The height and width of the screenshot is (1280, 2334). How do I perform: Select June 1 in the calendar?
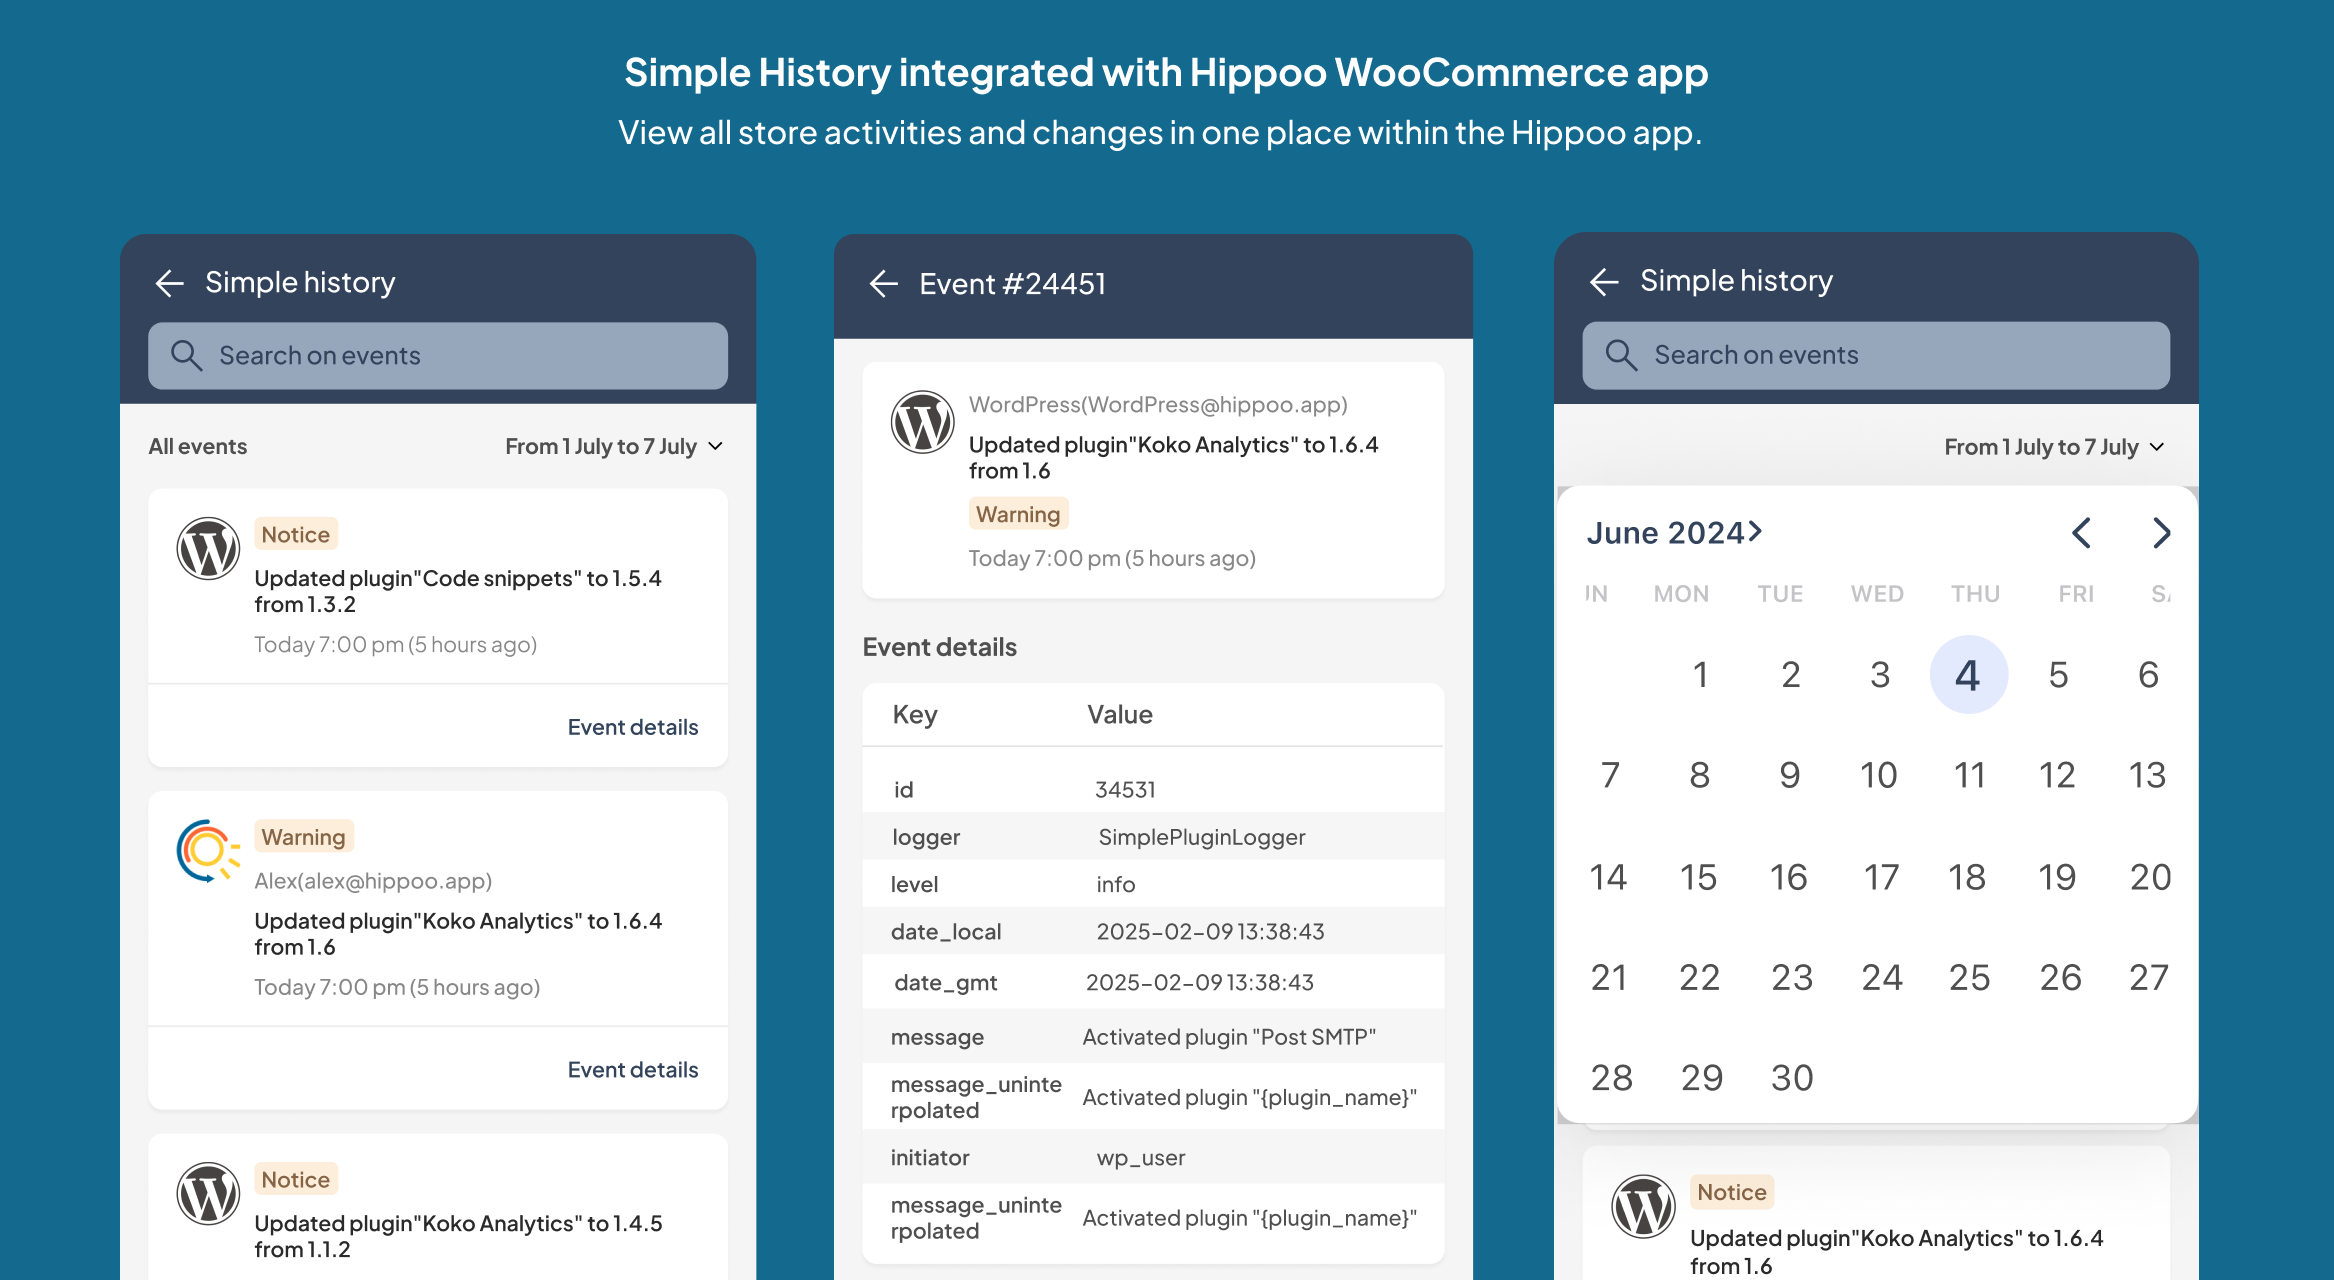pos(1700,675)
